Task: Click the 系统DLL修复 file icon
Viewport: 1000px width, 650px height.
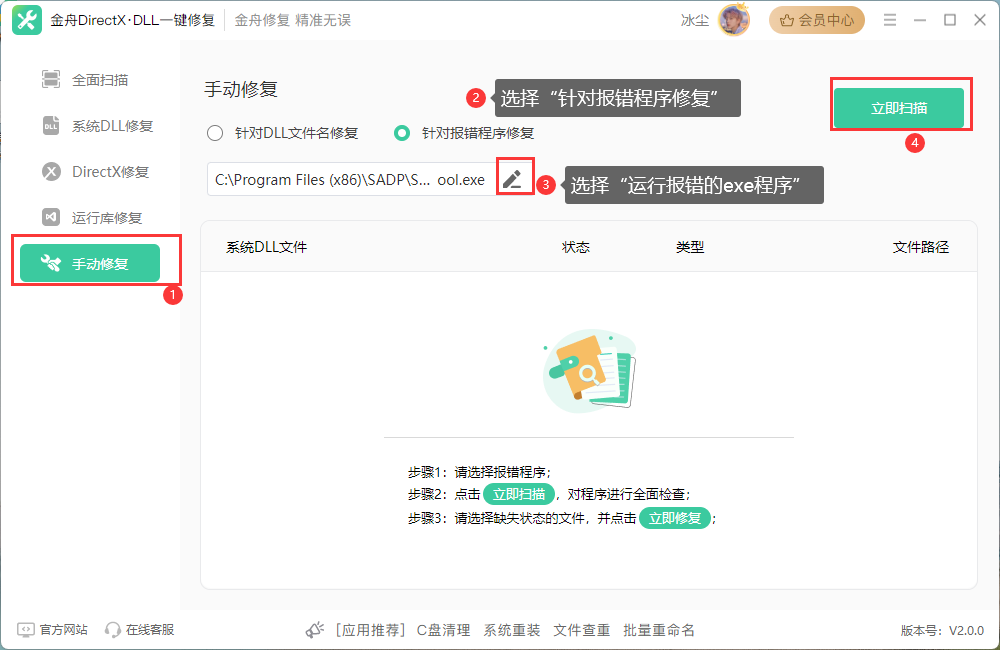Action: [51, 126]
